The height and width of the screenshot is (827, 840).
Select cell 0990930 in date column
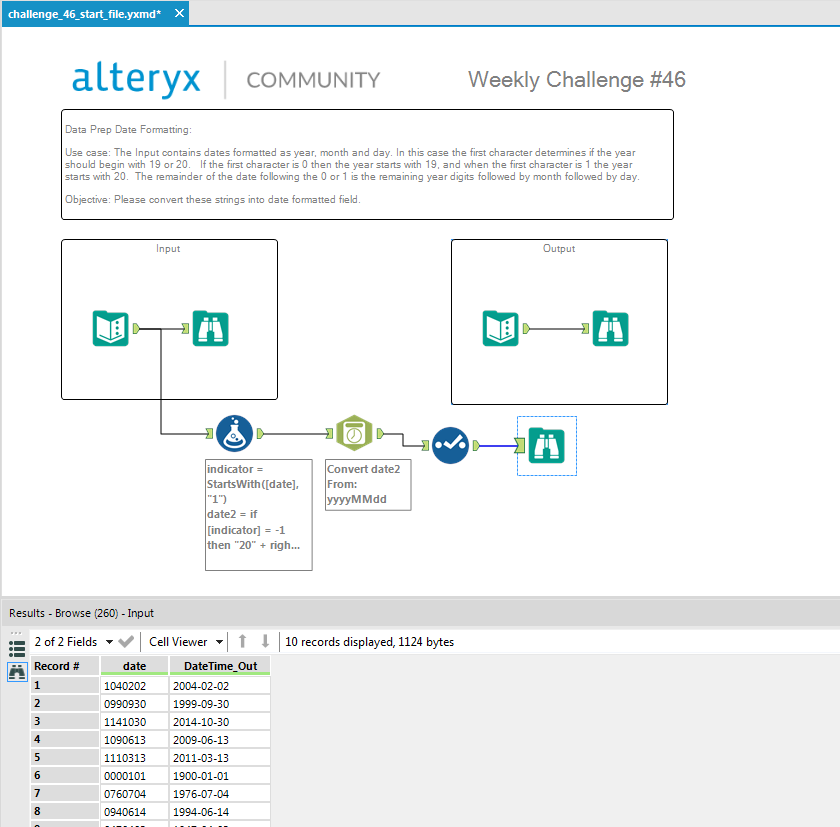point(134,704)
